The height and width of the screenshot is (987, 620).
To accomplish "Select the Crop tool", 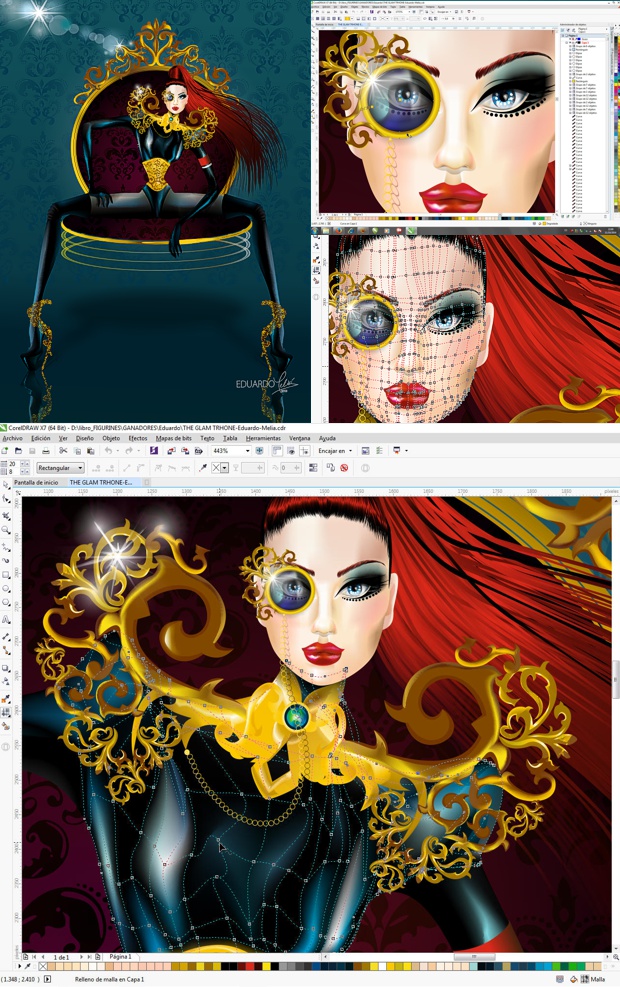I will pos(6,515).
